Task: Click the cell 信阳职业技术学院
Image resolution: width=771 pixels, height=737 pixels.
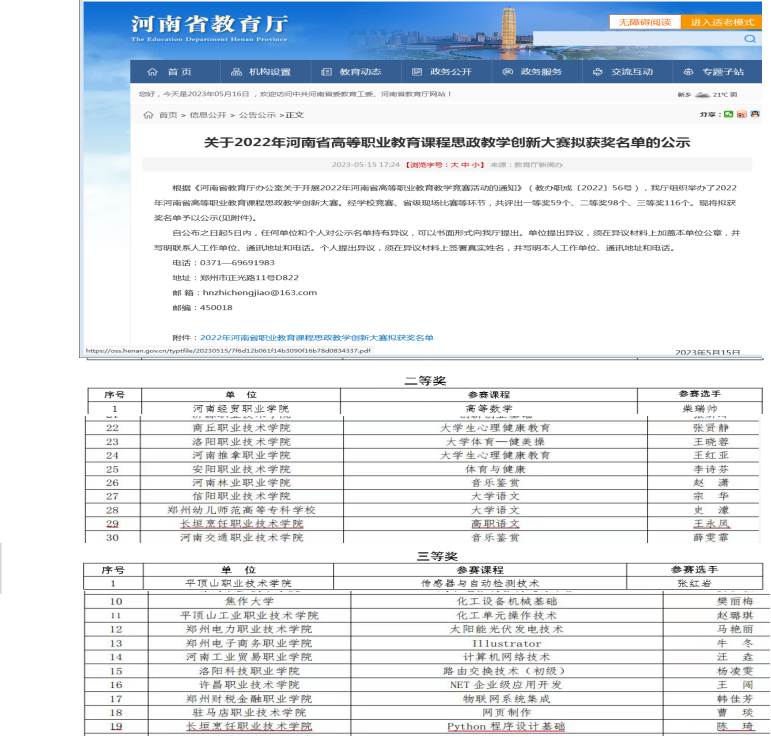Action: tap(241, 496)
